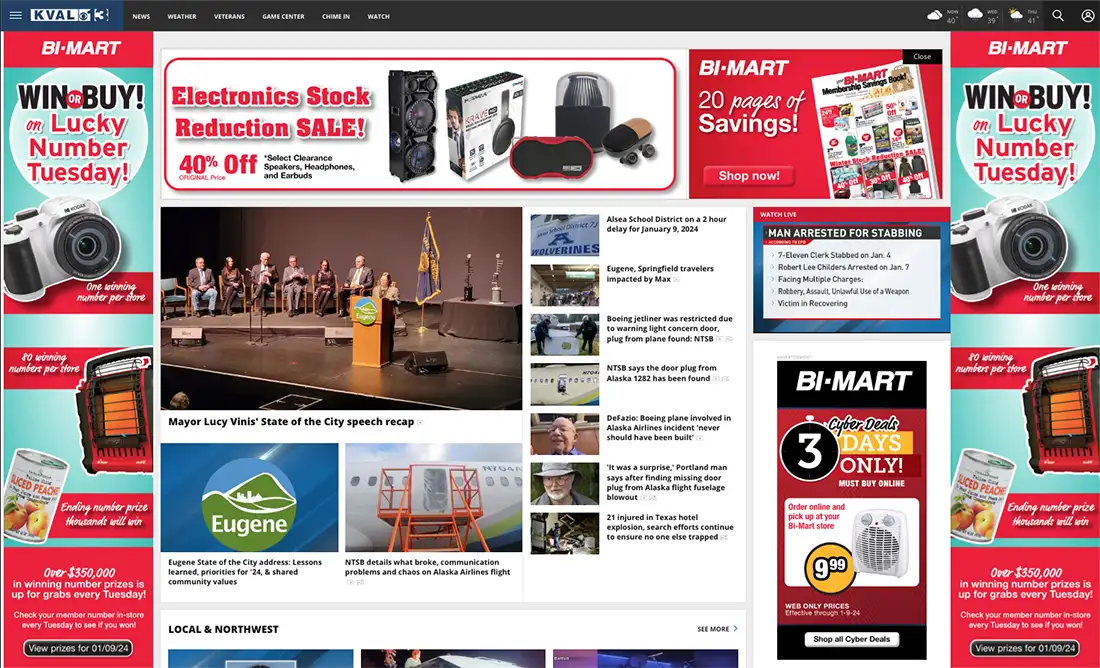Click left View prizes for 01/09/24 button
This screenshot has width=1100, height=668.
(78, 648)
